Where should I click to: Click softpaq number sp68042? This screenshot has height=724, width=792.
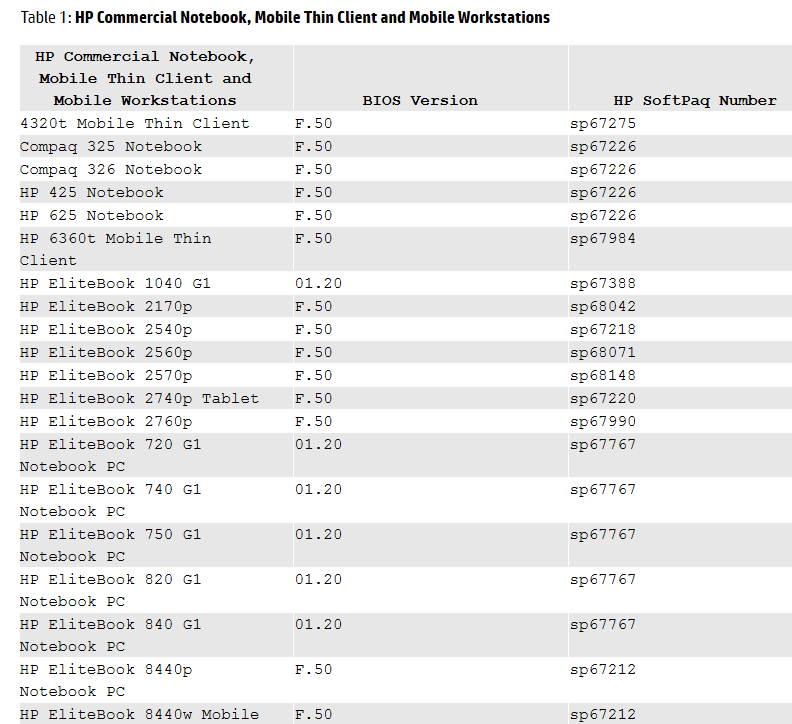click(x=603, y=306)
